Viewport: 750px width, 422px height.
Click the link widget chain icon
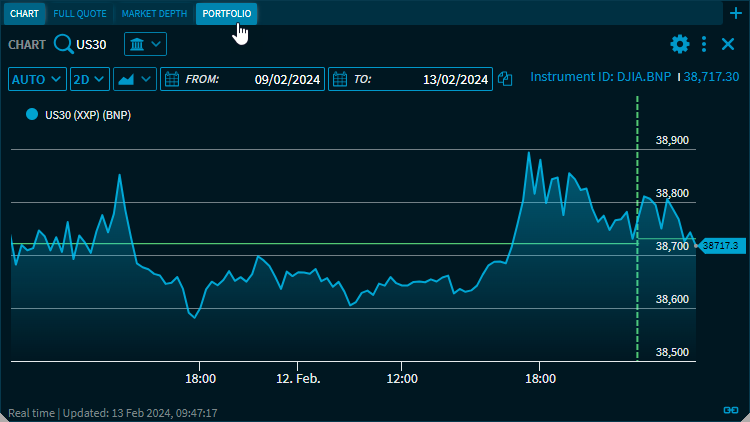click(730, 410)
